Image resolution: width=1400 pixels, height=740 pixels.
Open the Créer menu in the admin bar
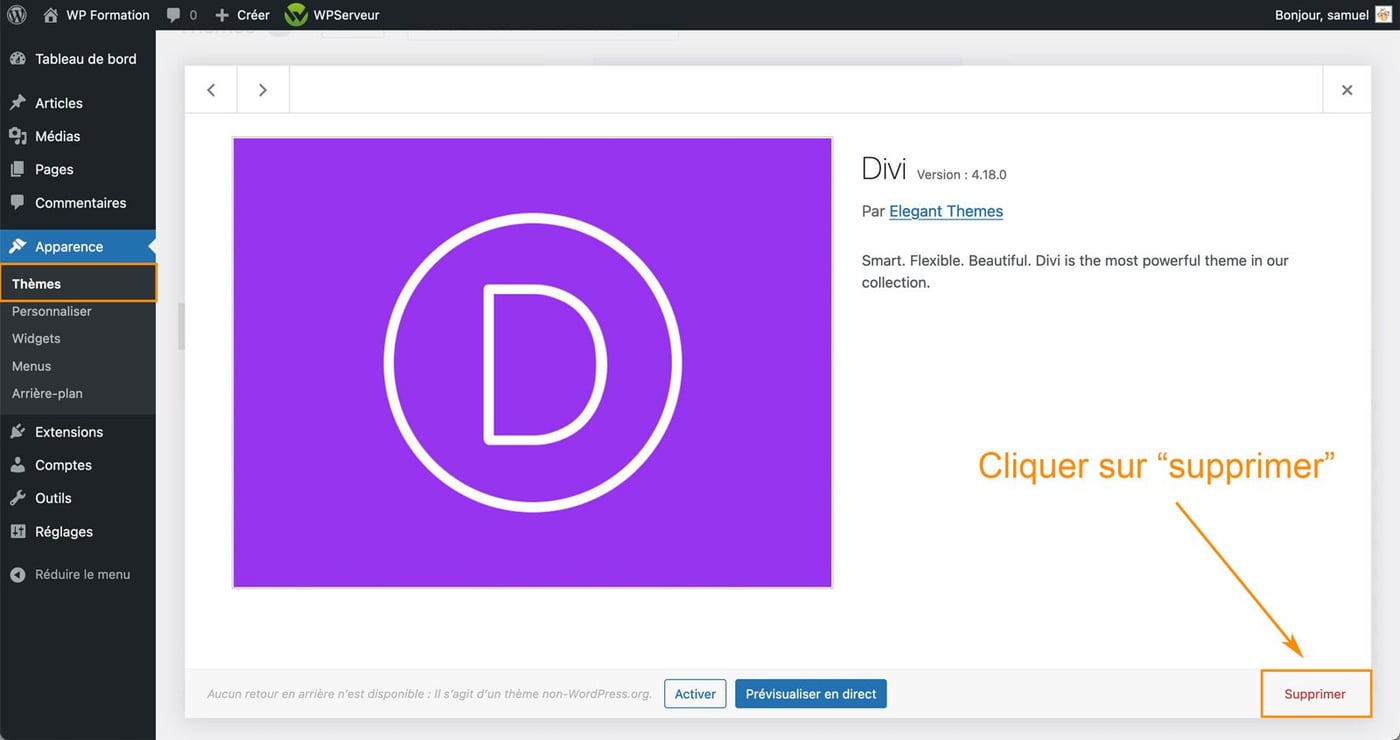pos(242,15)
